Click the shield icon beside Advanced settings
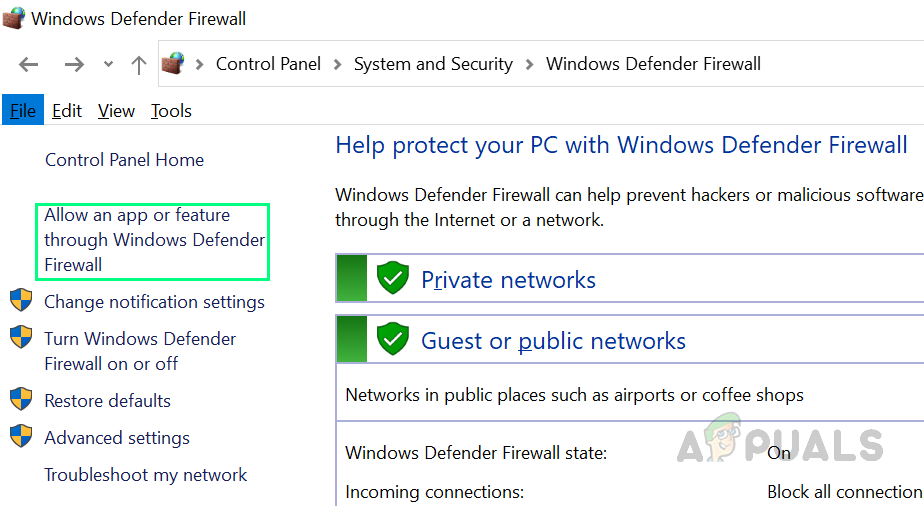 (x=21, y=437)
